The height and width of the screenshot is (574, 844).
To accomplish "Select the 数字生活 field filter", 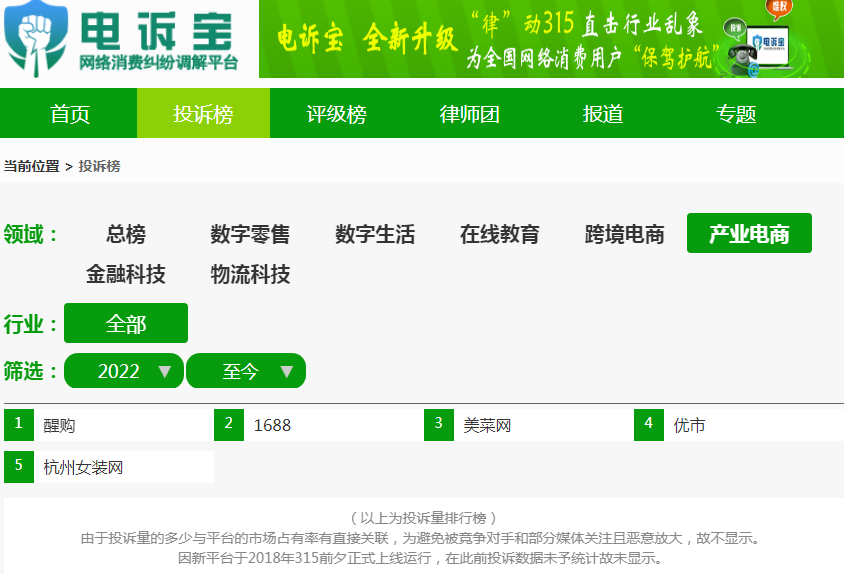I will click(x=375, y=234).
